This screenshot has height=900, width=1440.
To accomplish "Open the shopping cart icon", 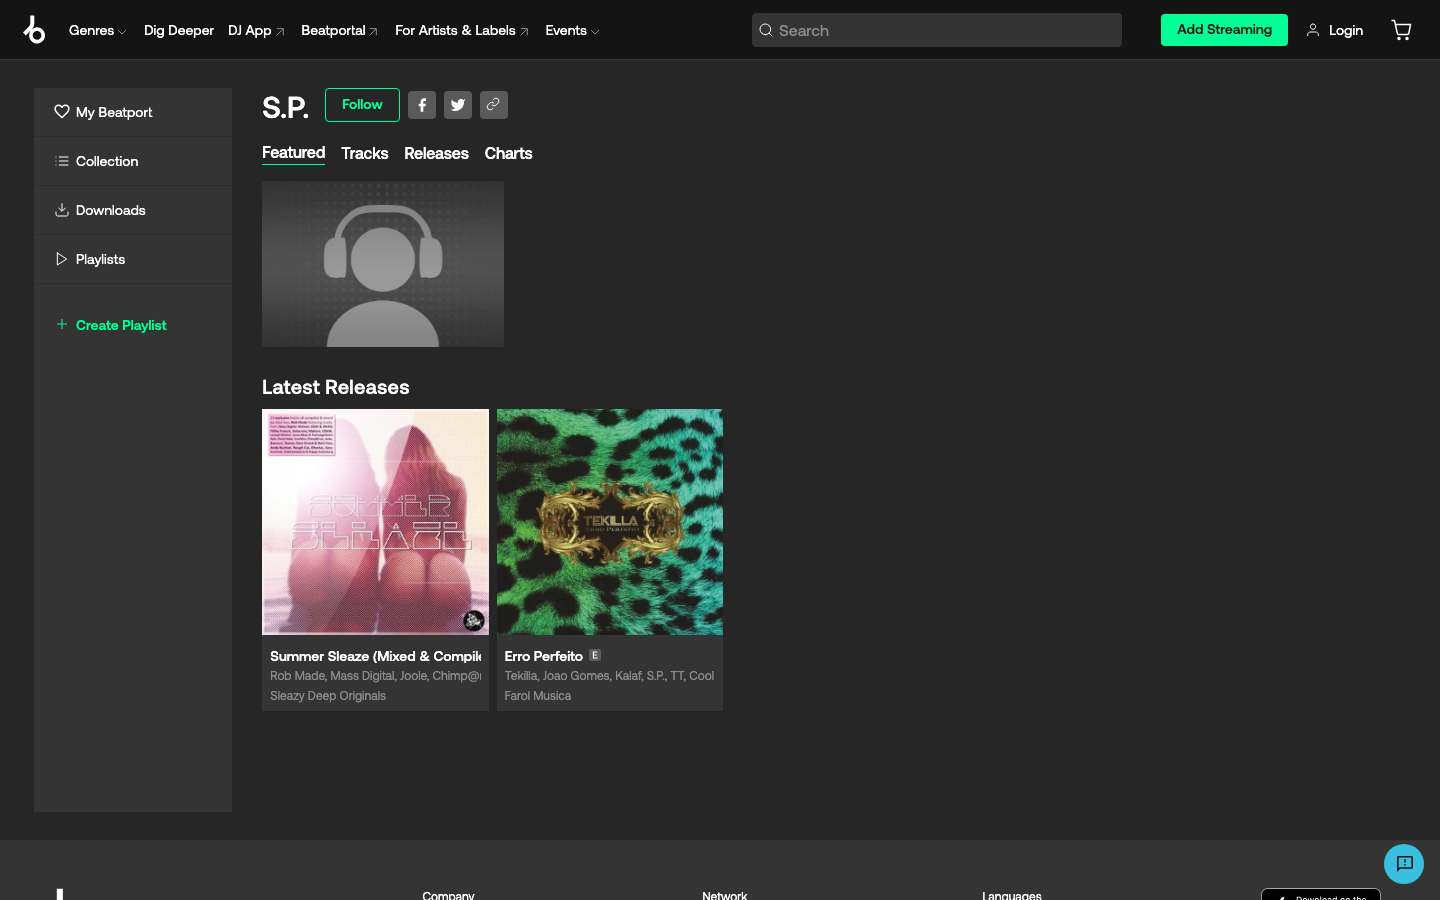I will pyautogui.click(x=1401, y=30).
